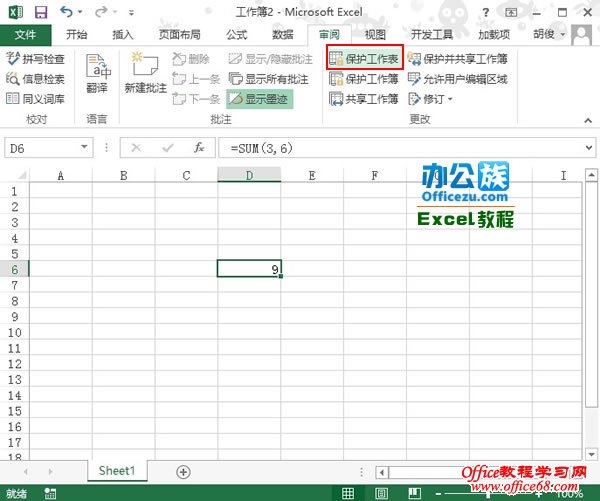Select row 10 header
The width and height of the screenshot is (600, 501).
[x=15, y=332]
